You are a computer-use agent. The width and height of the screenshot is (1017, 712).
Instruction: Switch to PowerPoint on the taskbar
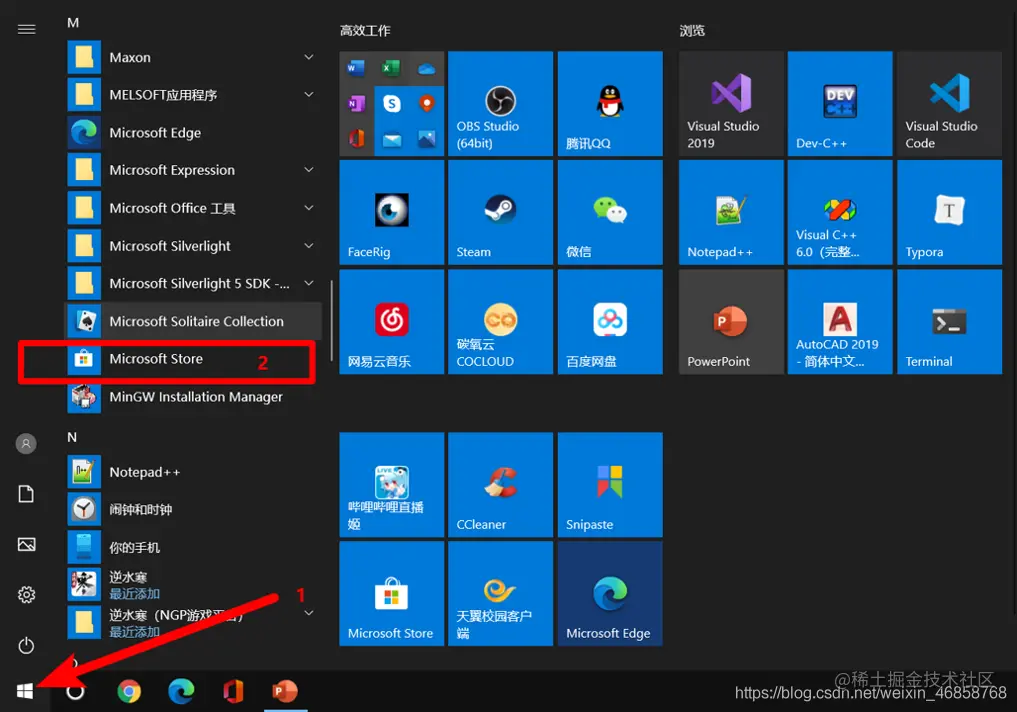point(285,691)
